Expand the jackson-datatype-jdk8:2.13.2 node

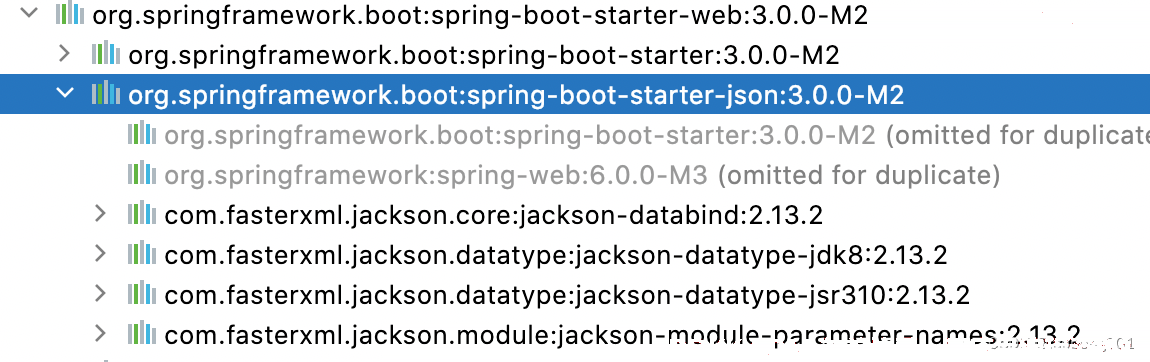[x=100, y=254]
